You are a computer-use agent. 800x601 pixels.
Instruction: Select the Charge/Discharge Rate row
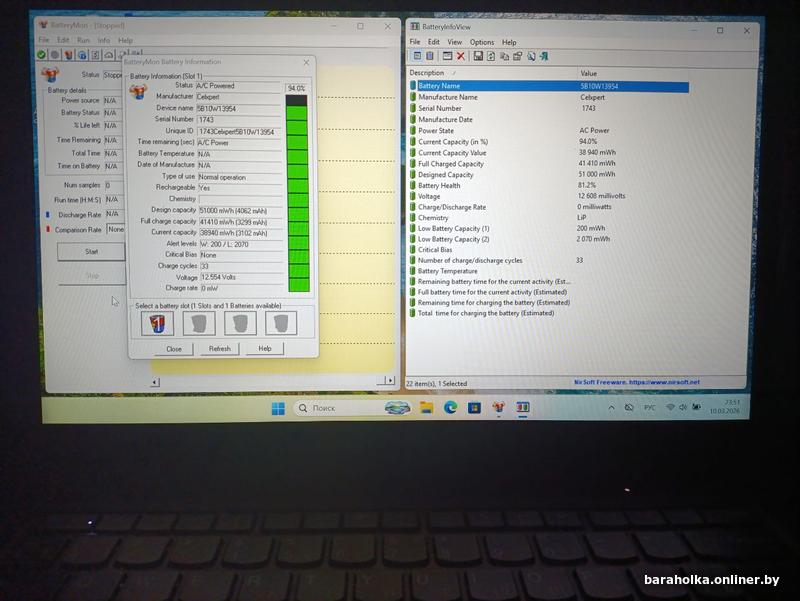coord(549,207)
